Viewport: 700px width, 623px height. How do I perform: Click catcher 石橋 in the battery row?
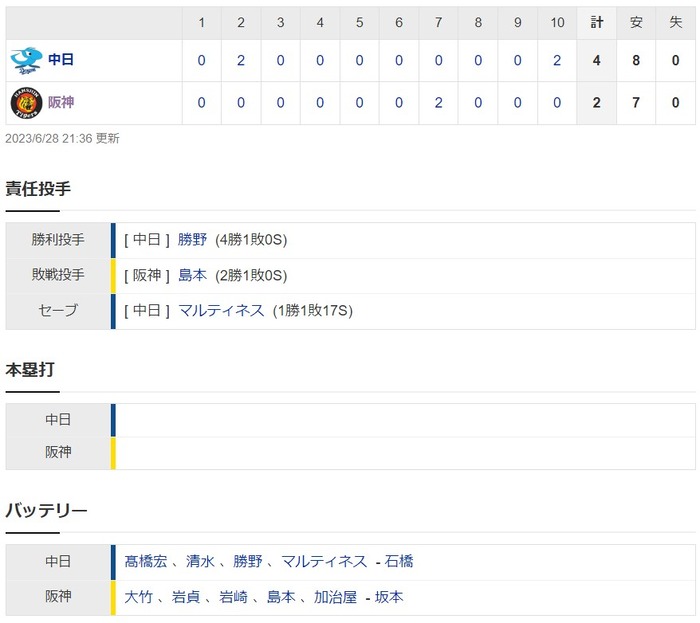pyautogui.click(x=399, y=562)
